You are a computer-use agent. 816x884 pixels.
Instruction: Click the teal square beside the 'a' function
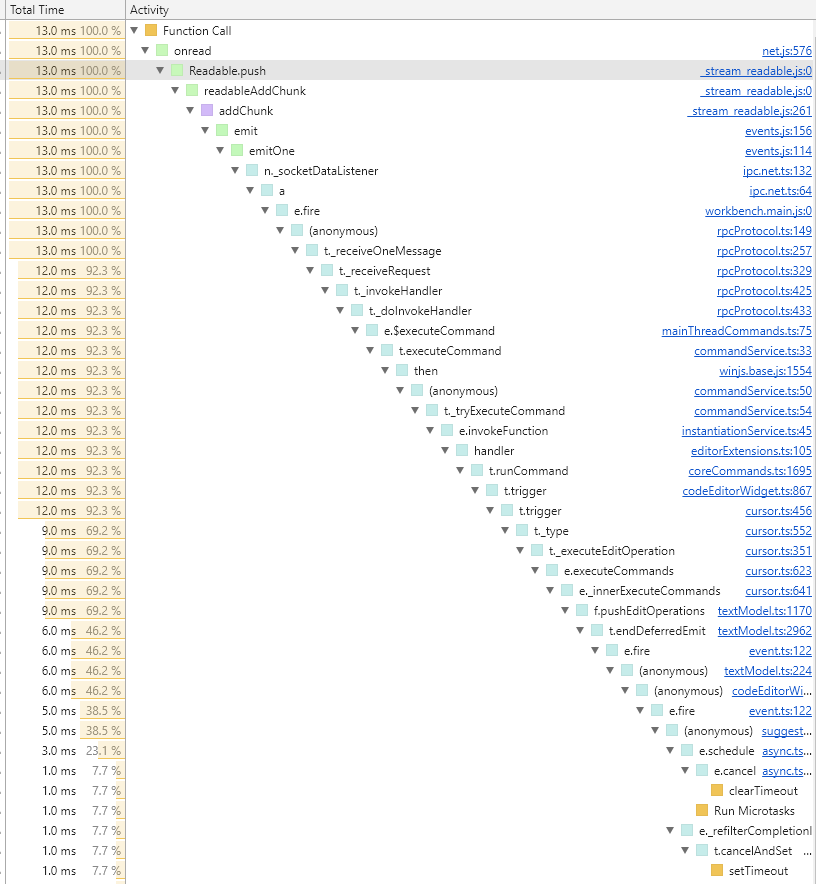tap(267, 191)
